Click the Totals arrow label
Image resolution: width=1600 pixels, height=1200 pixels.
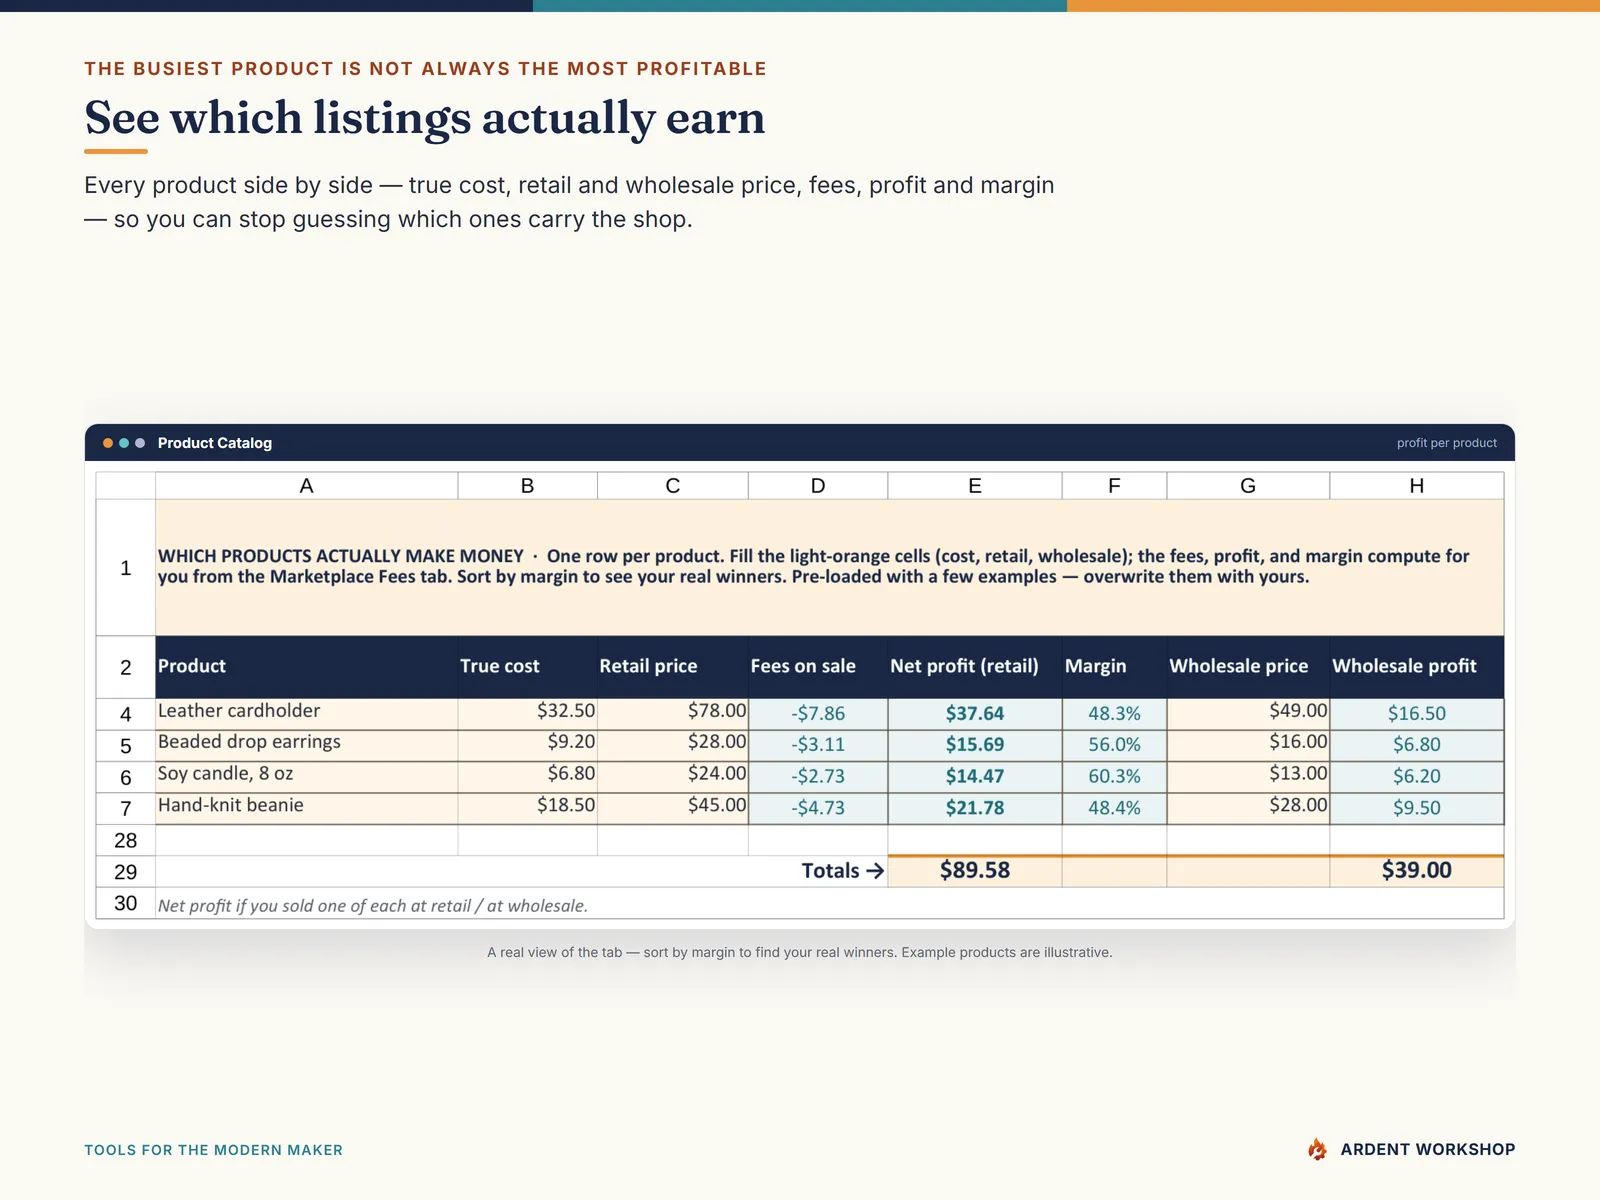pyautogui.click(x=843, y=871)
